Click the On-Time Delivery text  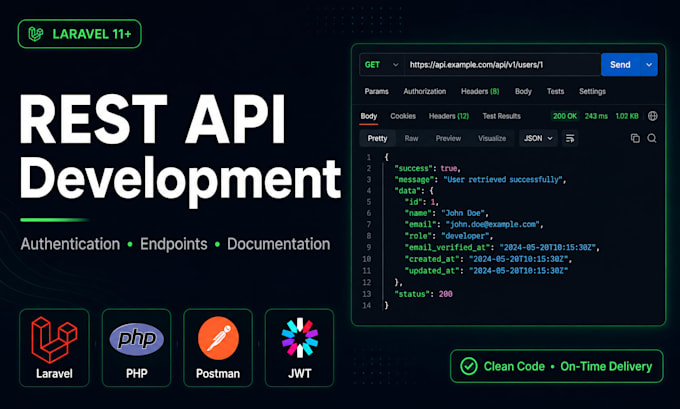[606, 366]
